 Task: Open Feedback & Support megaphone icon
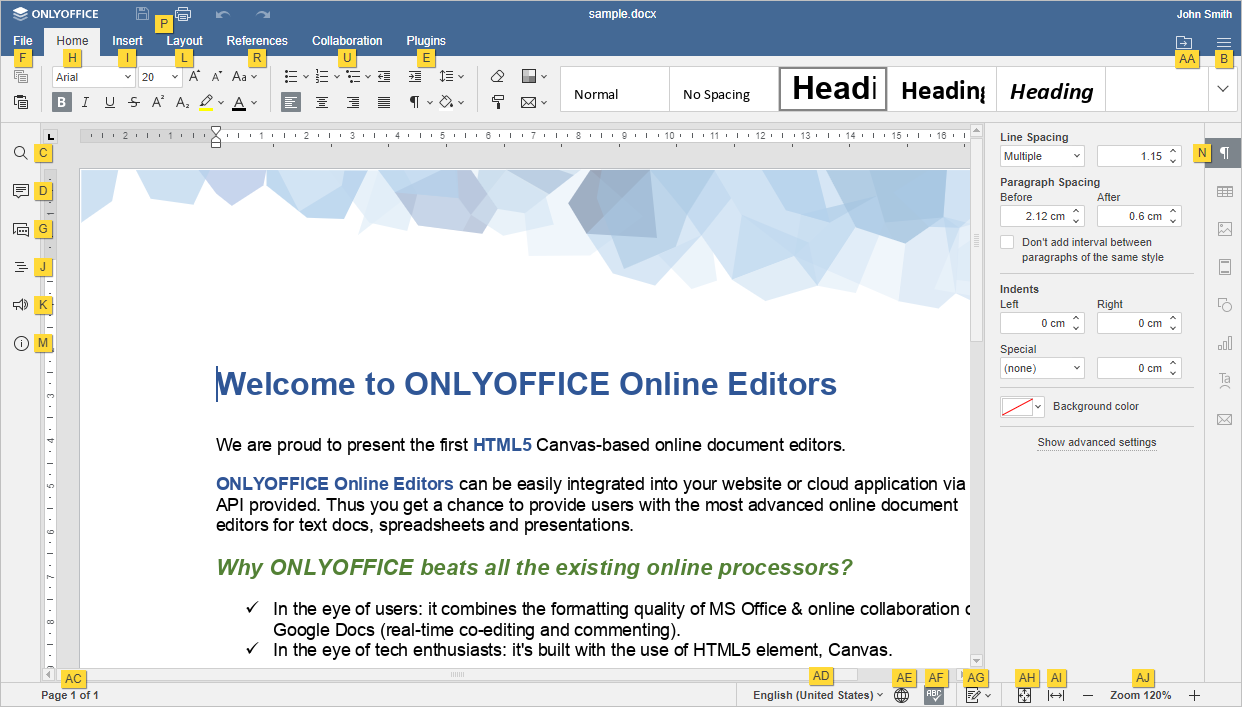coord(21,305)
